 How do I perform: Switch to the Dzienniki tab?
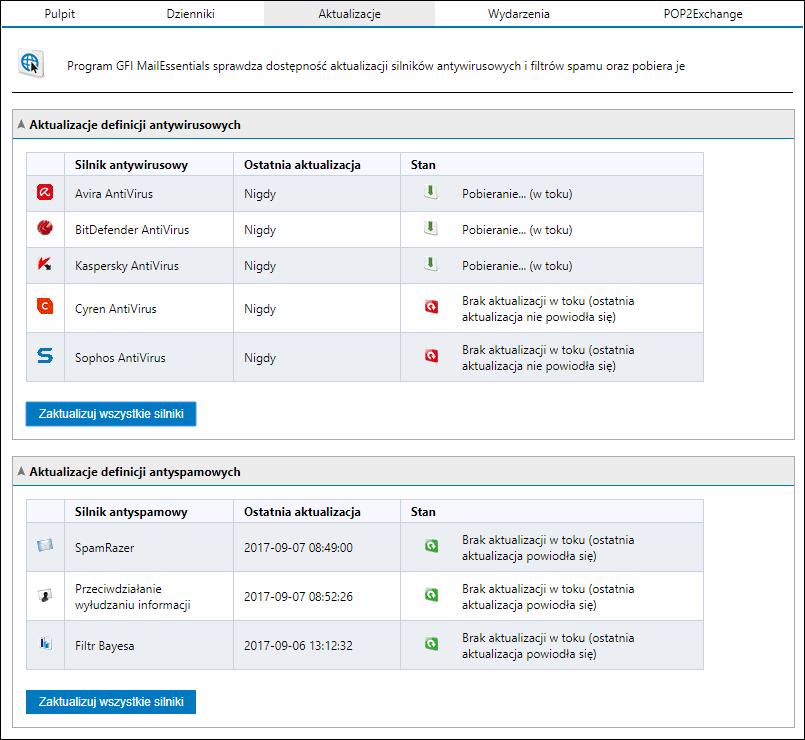[190, 14]
